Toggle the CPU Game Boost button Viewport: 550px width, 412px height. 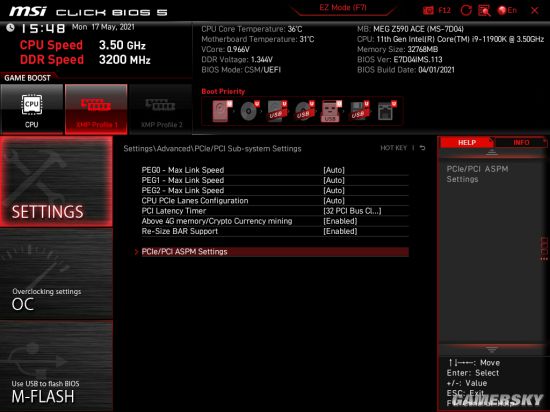coord(32,109)
